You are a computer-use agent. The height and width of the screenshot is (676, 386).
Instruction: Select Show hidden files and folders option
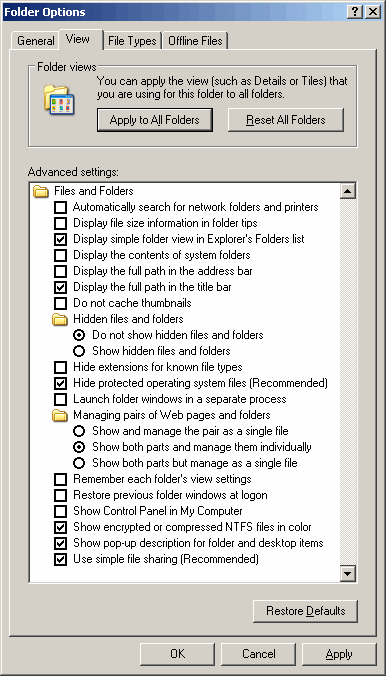79,351
